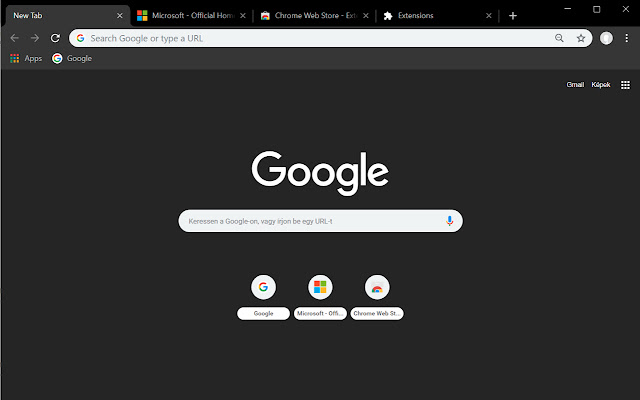Open the Microsoft shortcut tile icon
The width and height of the screenshot is (640, 400).
[x=320, y=287]
